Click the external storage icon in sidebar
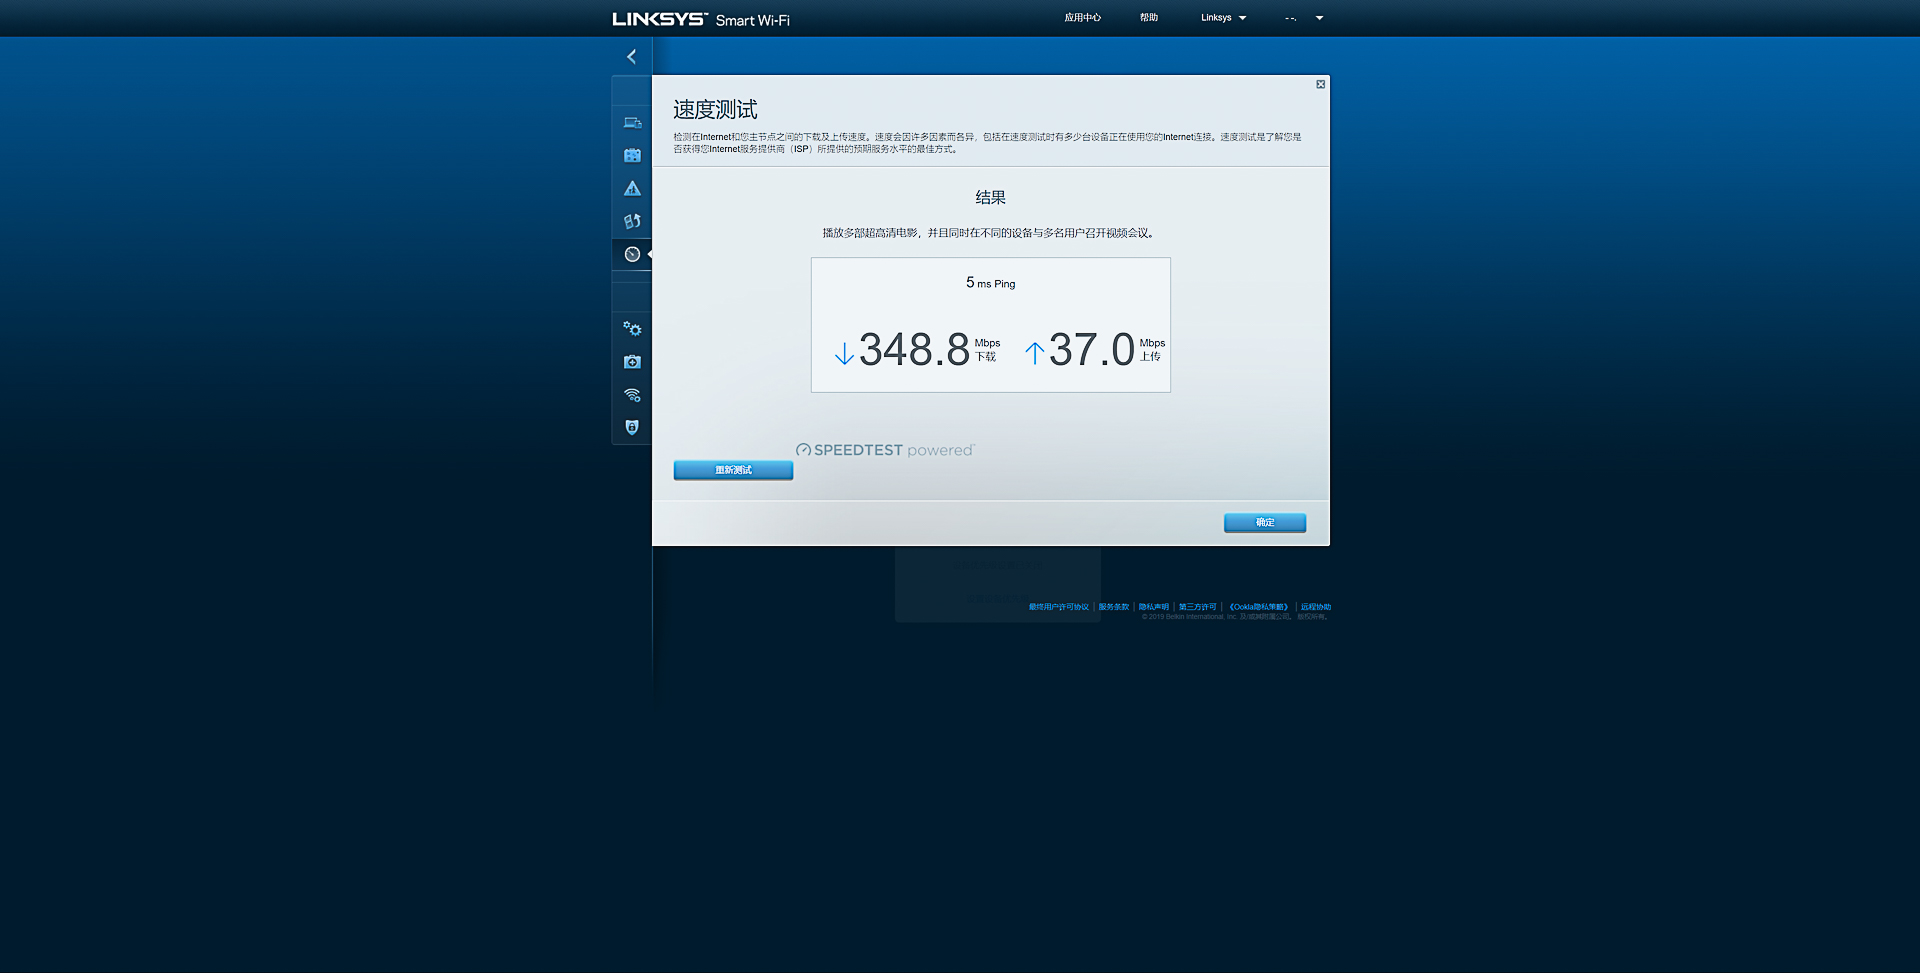 [x=631, y=361]
